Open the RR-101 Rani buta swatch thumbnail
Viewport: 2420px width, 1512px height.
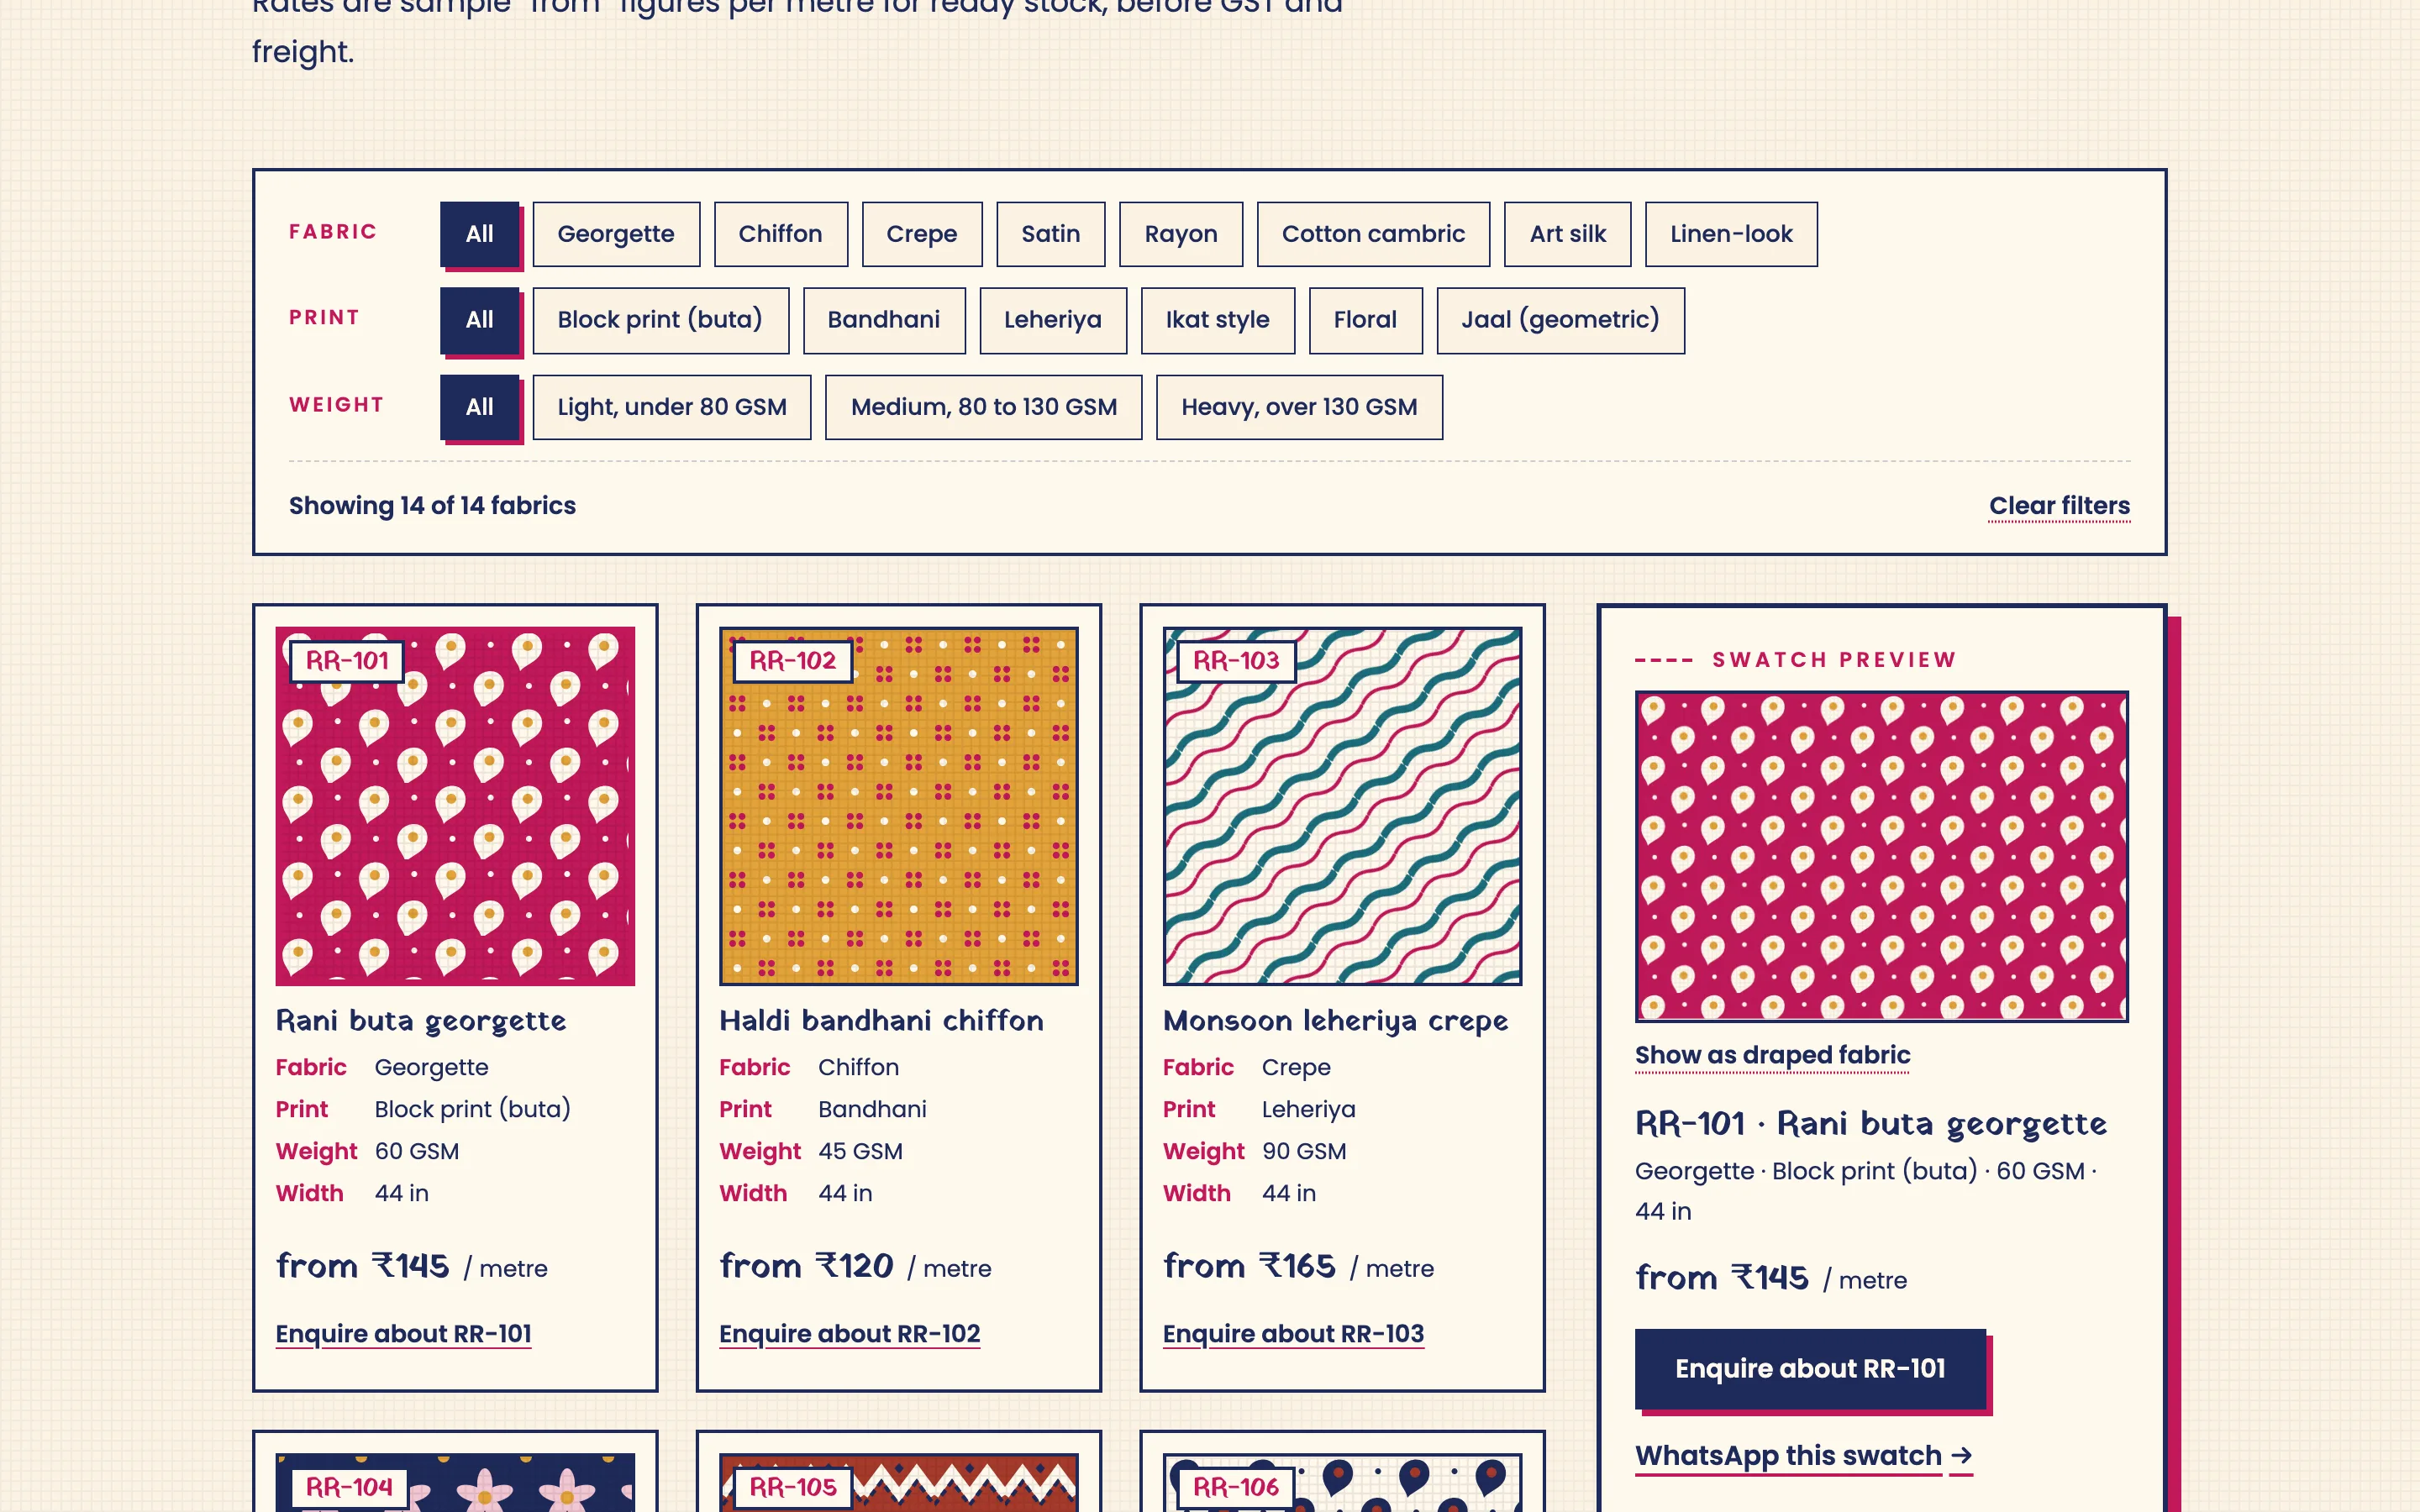tap(455, 806)
